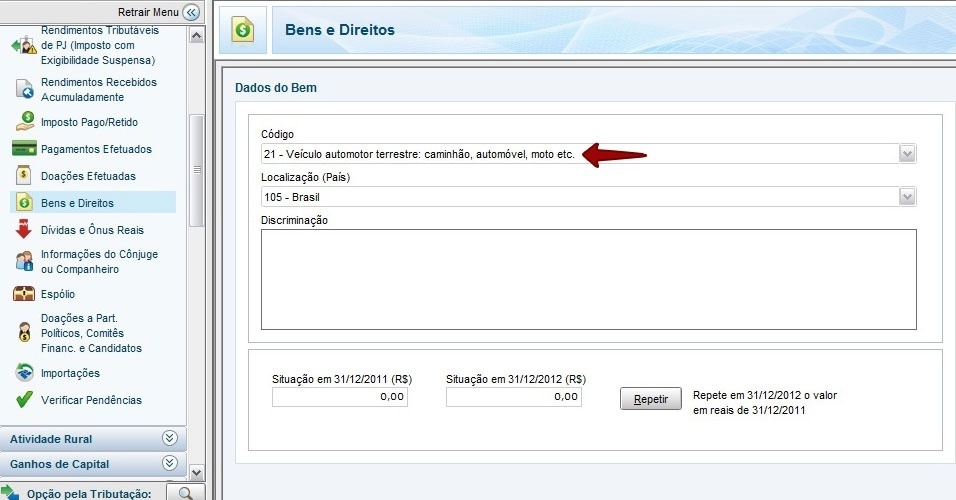Open Bens e Direitos menu item
Screen dimensions: 956x500
77,203
